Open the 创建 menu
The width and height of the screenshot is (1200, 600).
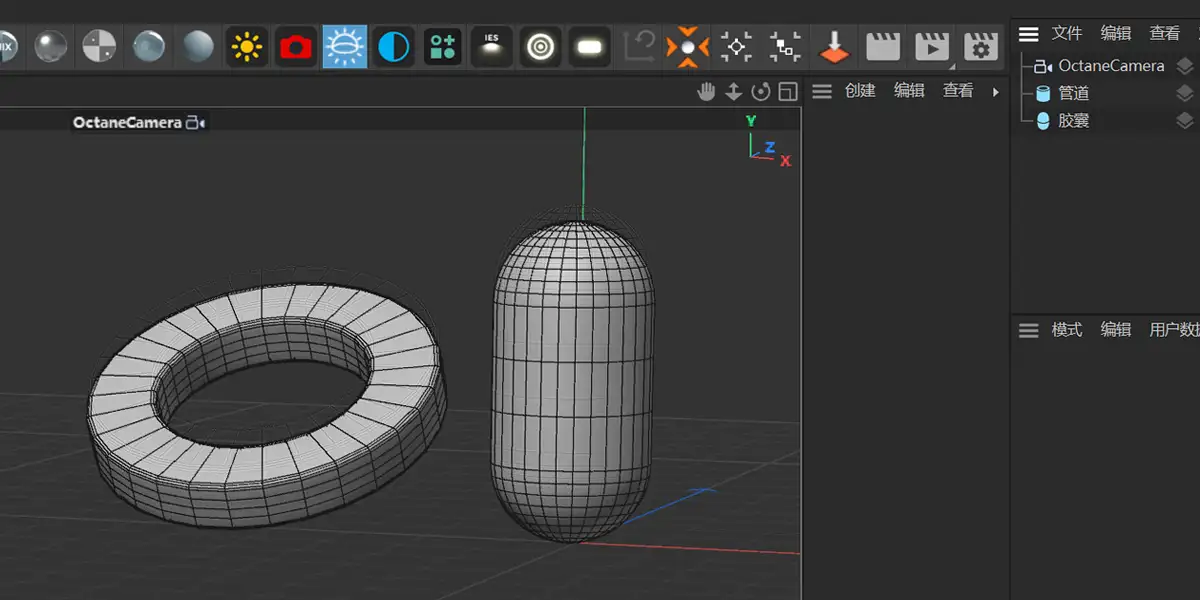tap(860, 91)
